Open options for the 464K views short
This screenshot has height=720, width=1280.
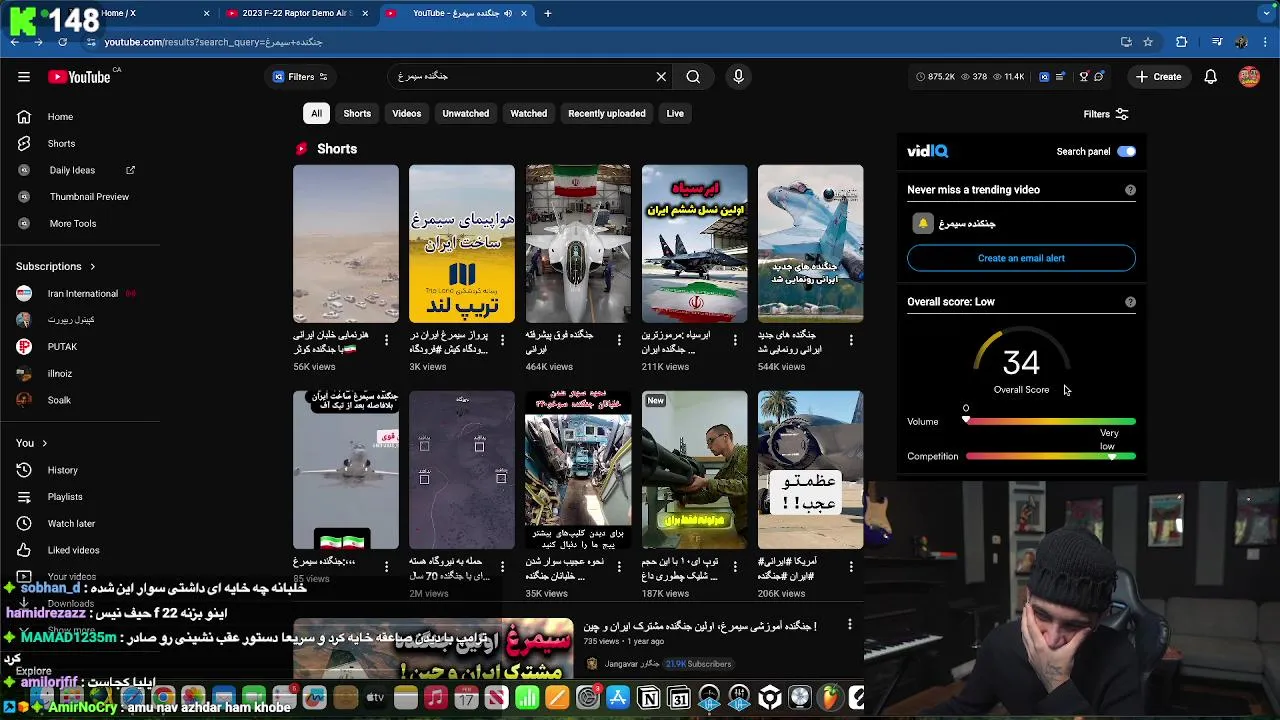pos(618,340)
